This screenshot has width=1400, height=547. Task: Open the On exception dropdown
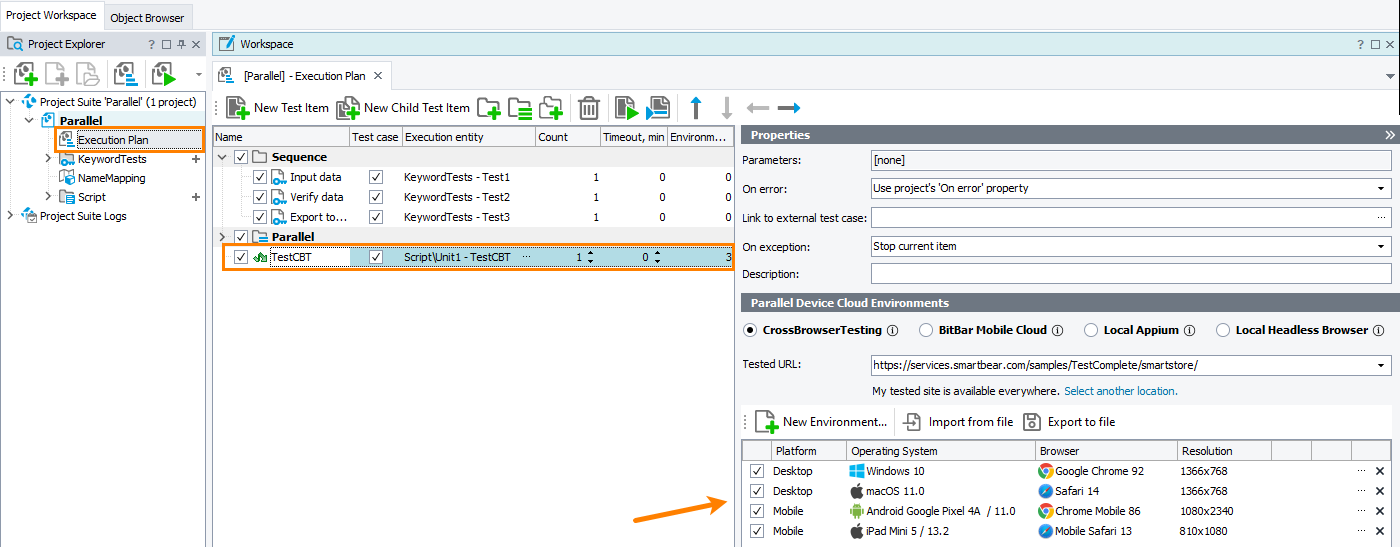pyautogui.click(x=1382, y=246)
